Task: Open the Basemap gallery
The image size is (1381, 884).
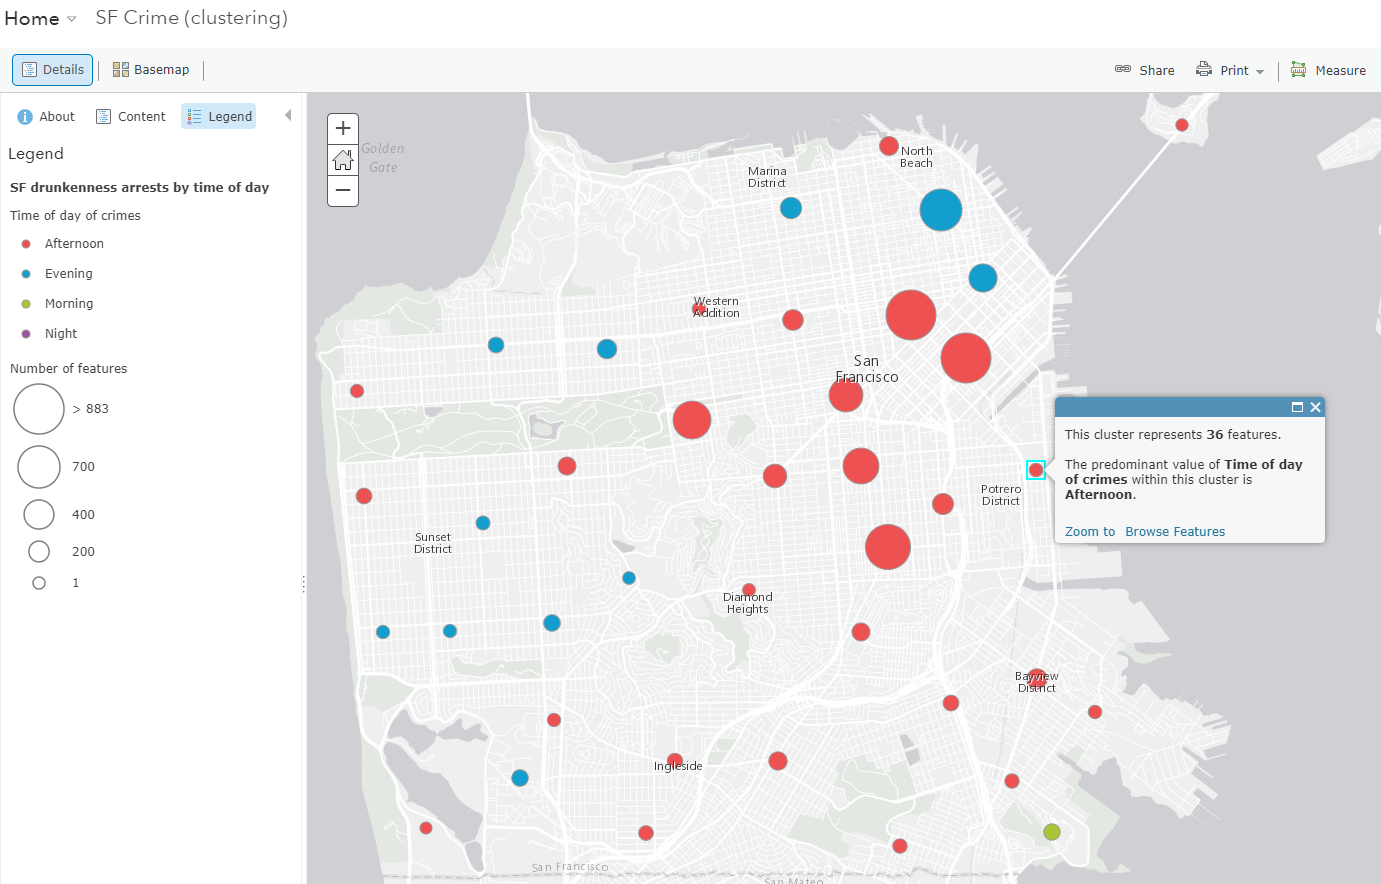Action: 151,70
